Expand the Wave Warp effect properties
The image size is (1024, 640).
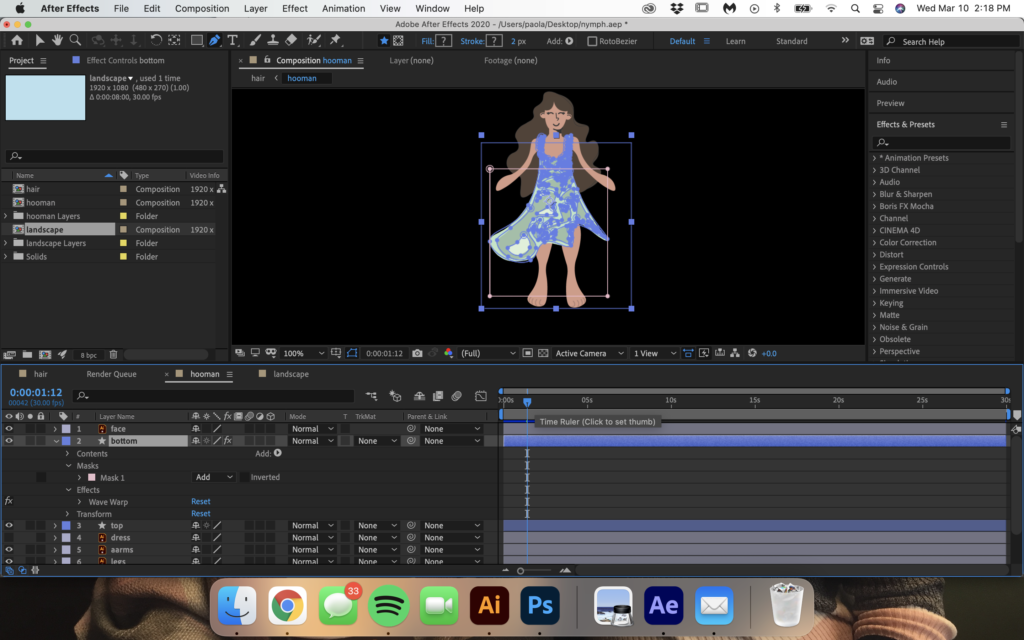[79, 502]
